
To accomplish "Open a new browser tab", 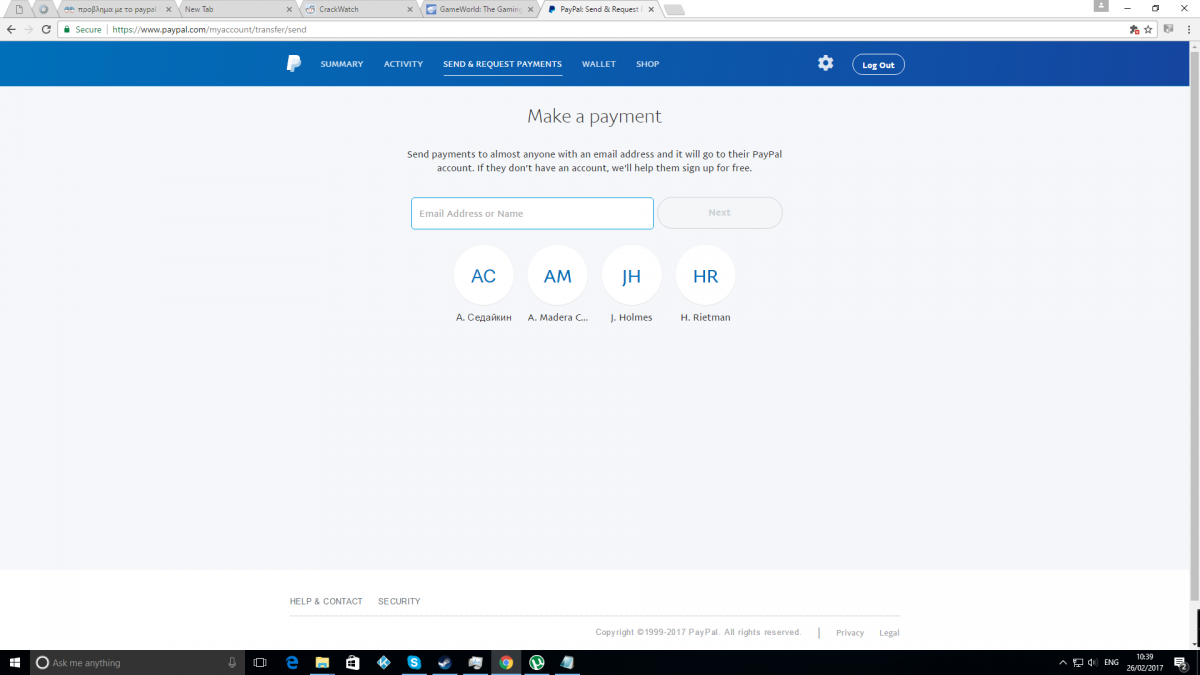I will 673,9.
